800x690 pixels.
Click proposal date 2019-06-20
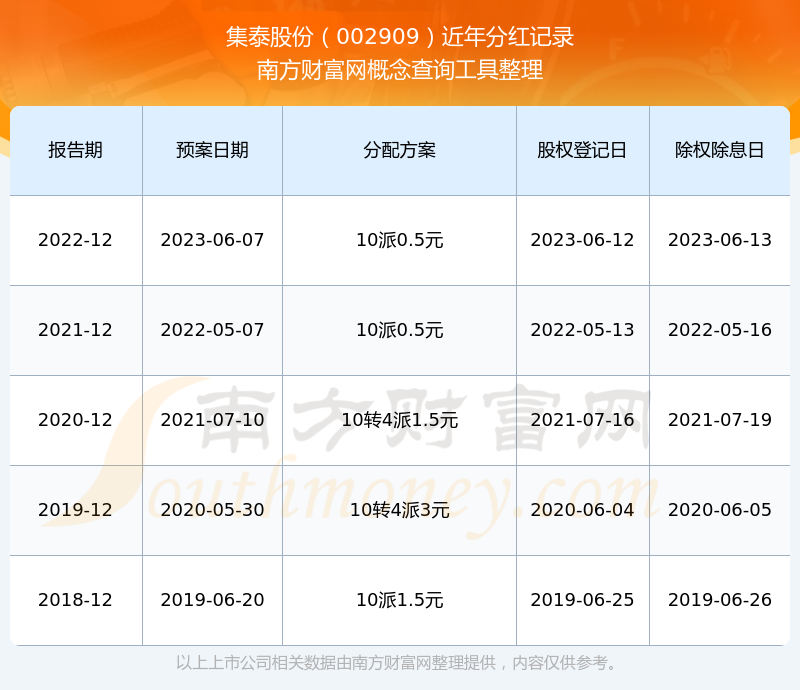click(212, 599)
